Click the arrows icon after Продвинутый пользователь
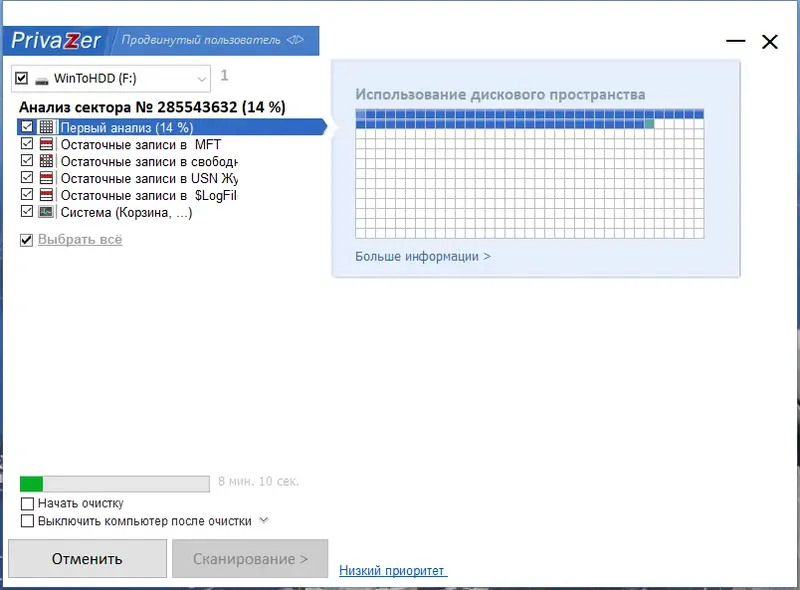800x590 pixels. [295, 40]
